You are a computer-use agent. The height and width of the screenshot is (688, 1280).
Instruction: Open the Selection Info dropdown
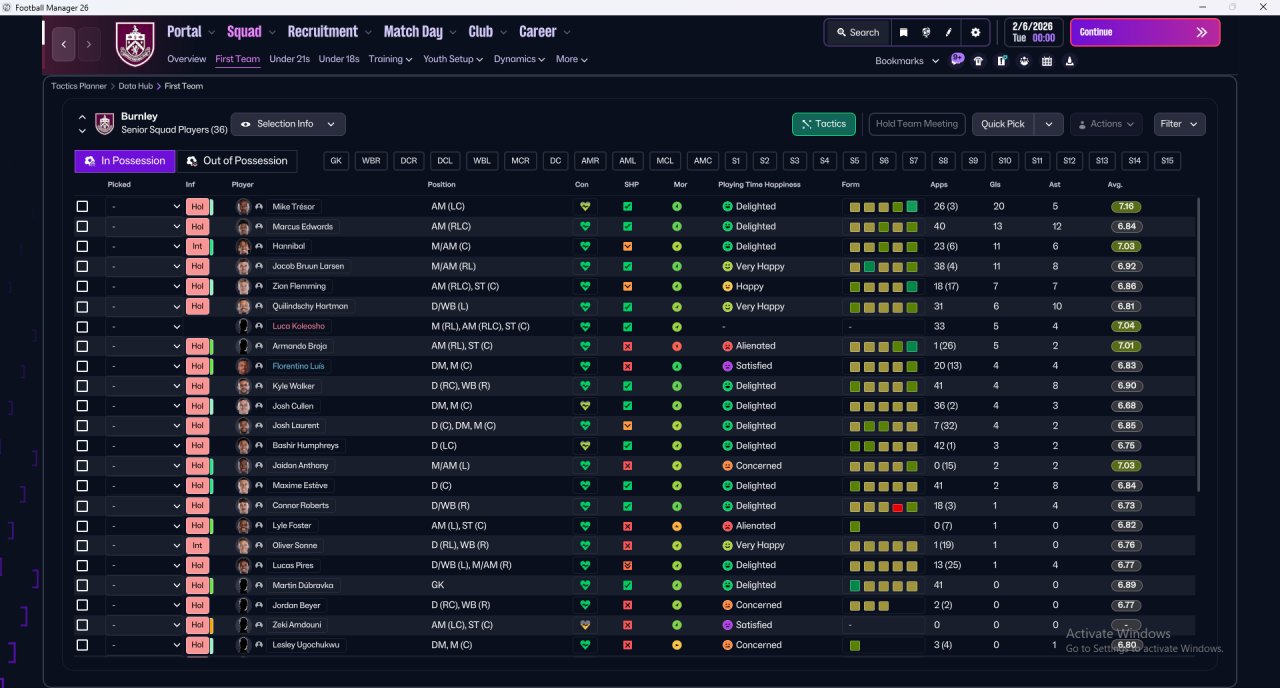[x=289, y=124]
